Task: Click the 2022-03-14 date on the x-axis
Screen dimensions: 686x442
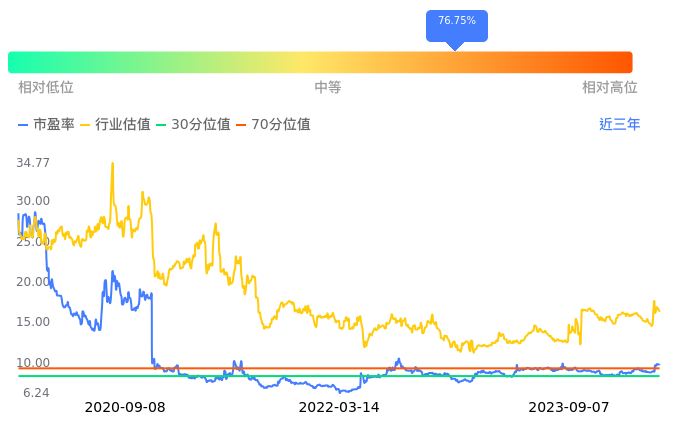Action: pyautogui.click(x=339, y=408)
